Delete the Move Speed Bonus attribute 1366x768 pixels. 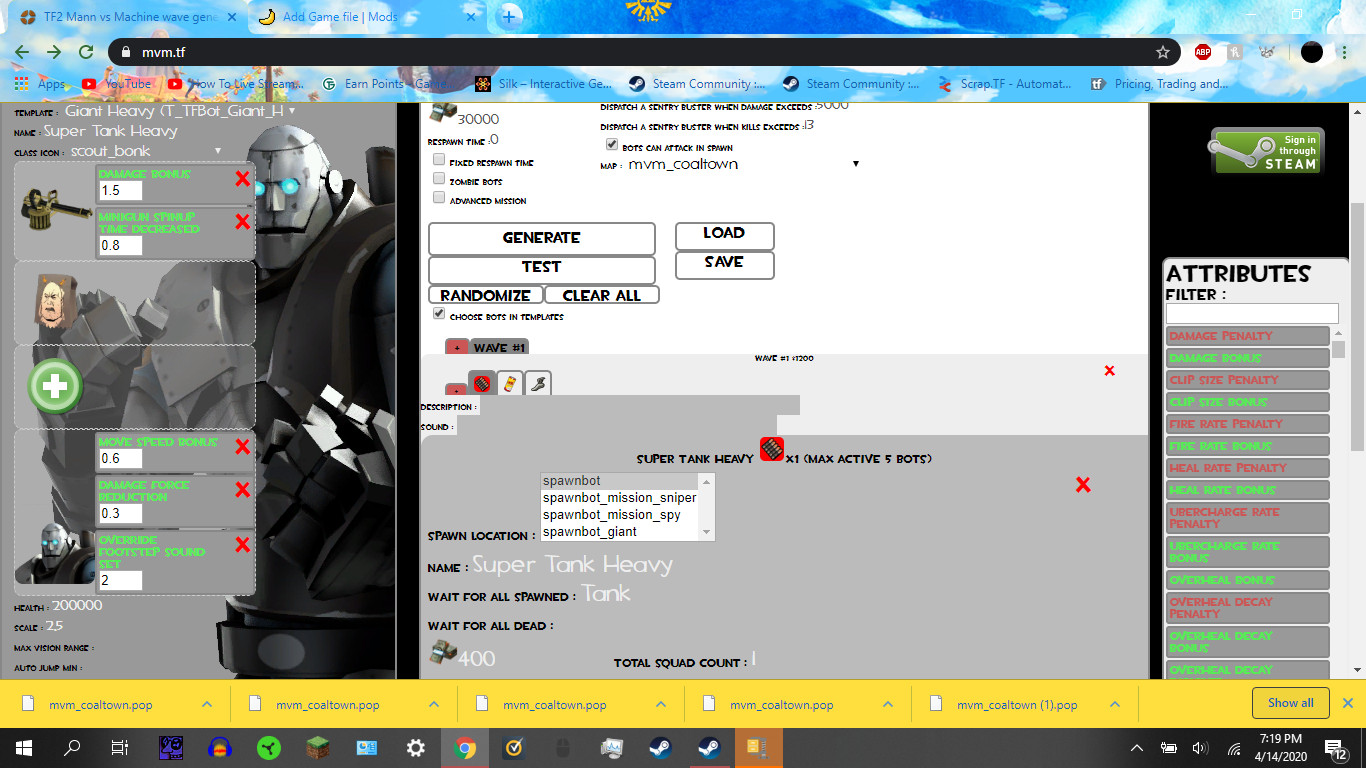[242, 446]
